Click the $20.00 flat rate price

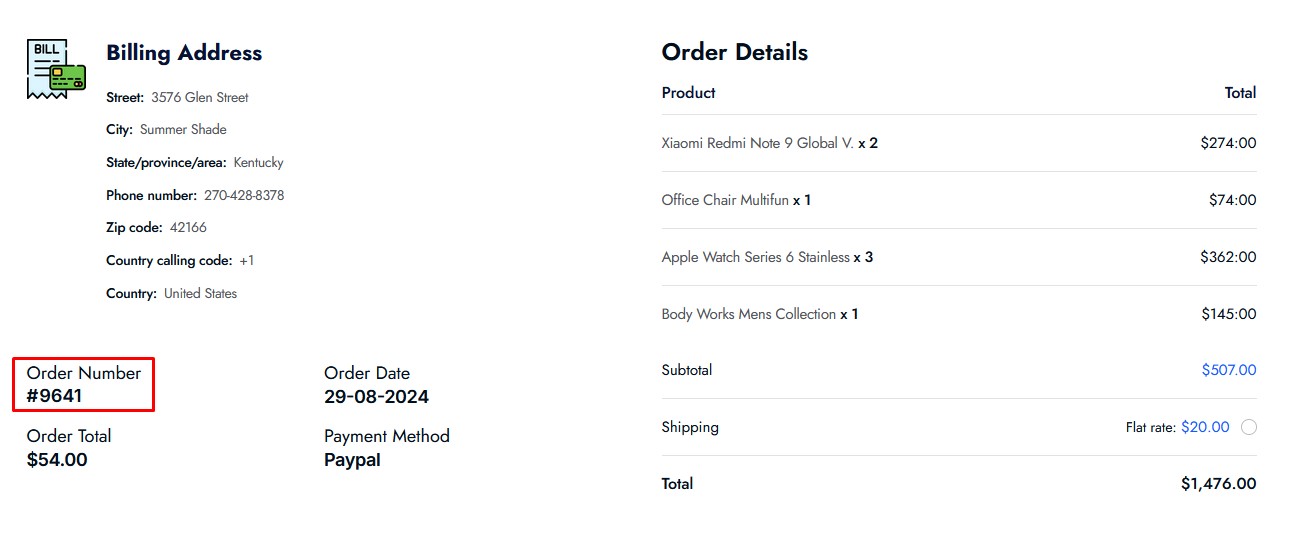click(x=1205, y=427)
